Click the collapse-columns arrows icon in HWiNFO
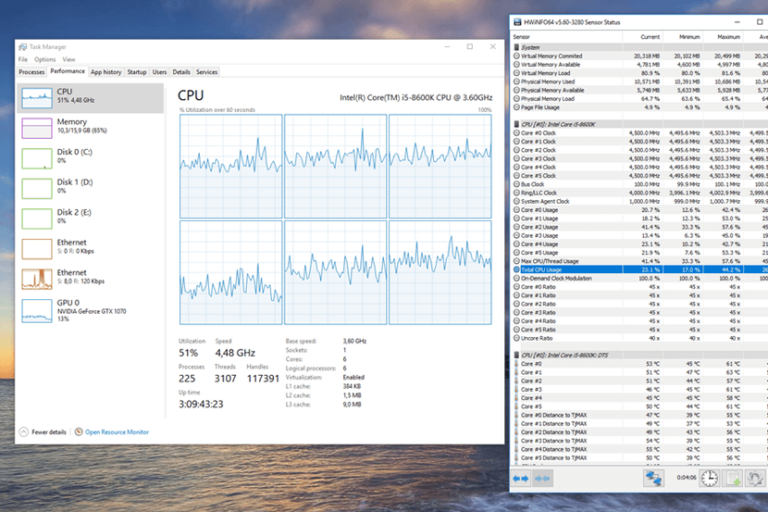The width and height of the screenshot is (768, 512). tap(542, 478)
